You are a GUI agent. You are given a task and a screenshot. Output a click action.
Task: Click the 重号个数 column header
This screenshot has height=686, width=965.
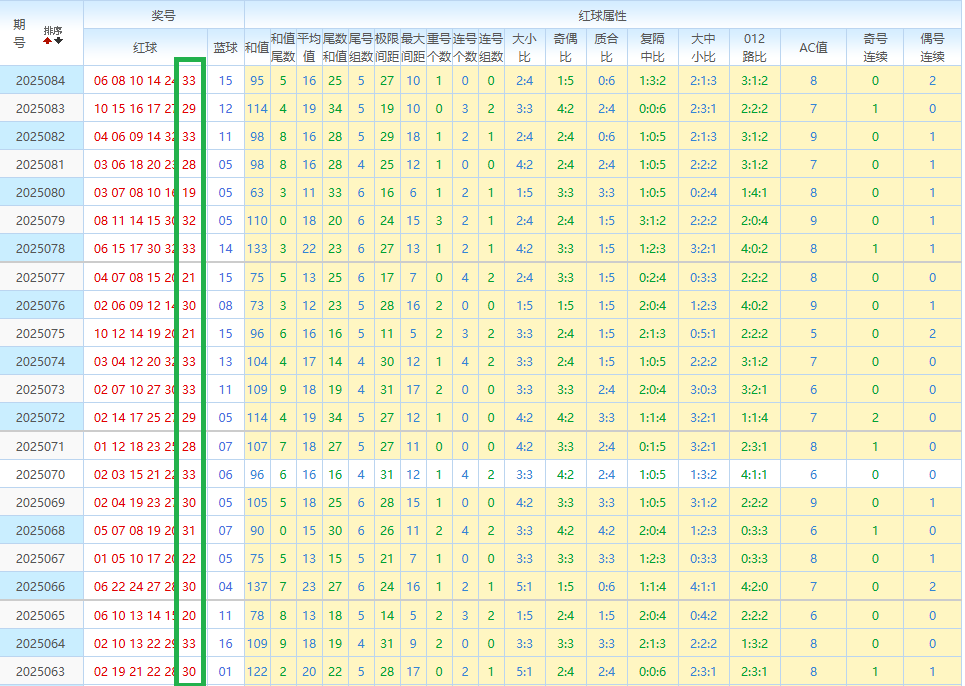[x=439, y=47]
